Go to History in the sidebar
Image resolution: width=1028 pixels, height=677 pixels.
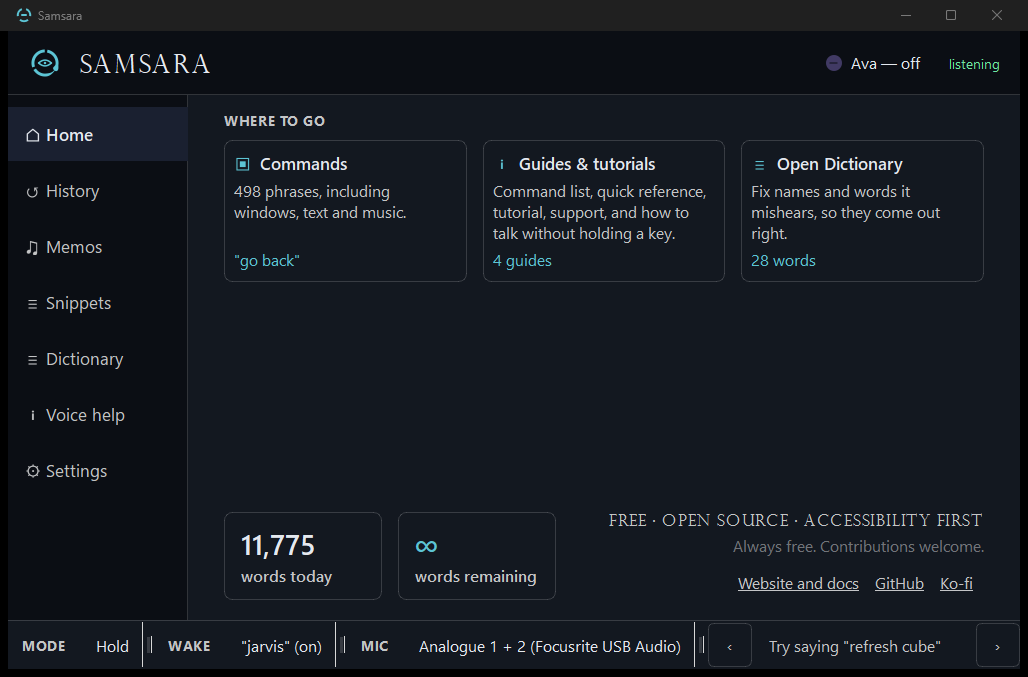pos(98,191)
